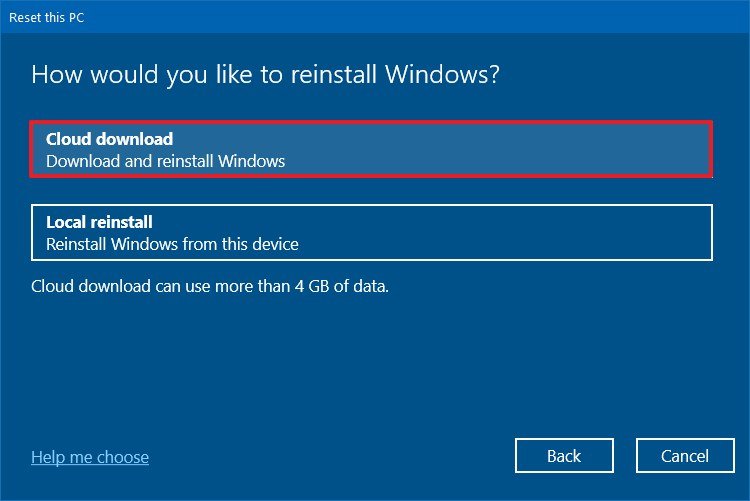Choose reinstalling Windows from this device
The height and width of the screenshot is (501, 750).
click(x=370, y=232)
